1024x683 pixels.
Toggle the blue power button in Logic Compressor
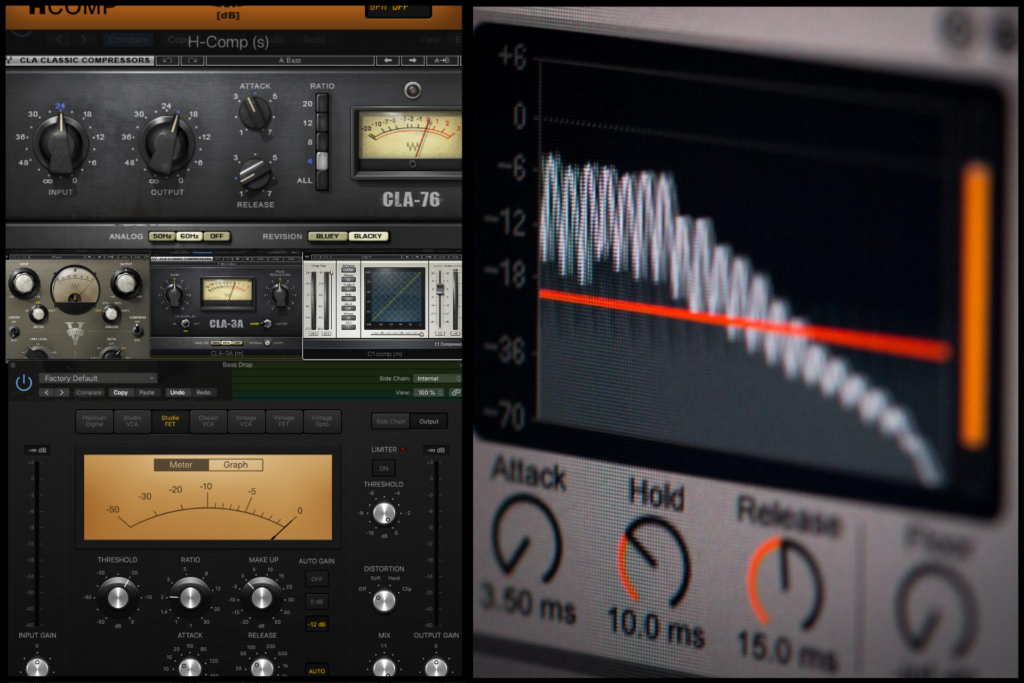click(x=24, y=383)
